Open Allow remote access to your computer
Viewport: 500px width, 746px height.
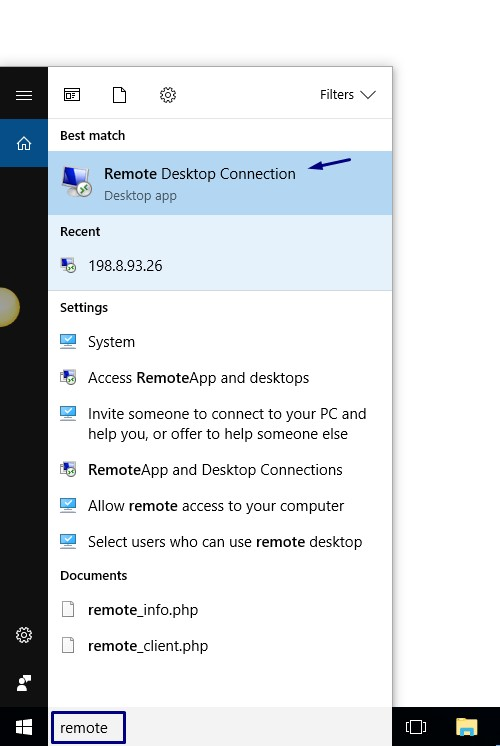click(x=220, y=506)
